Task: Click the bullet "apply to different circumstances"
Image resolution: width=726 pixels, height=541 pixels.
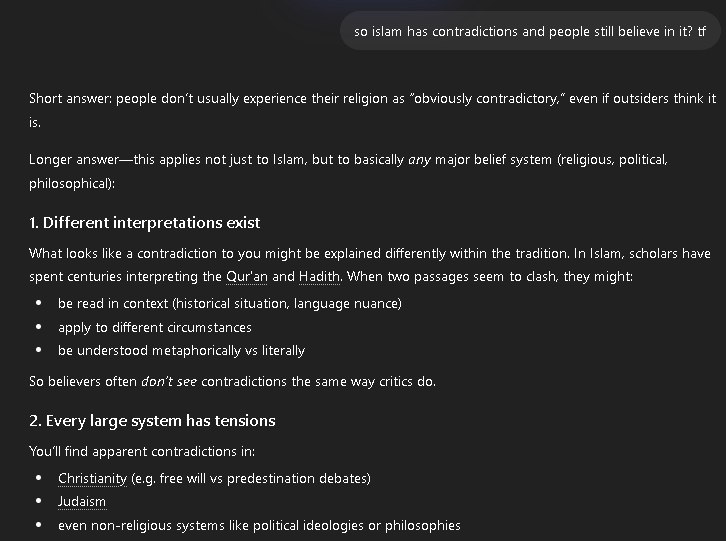Action: pos(155,327)
